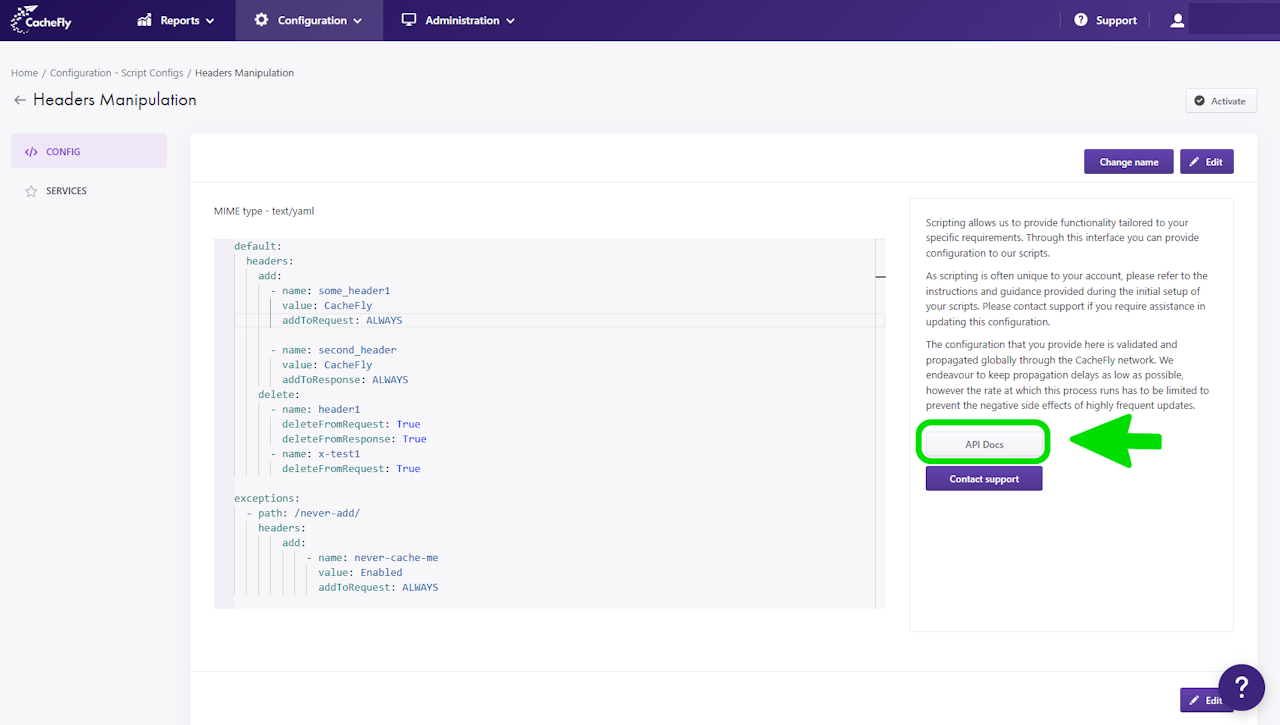Click the Contact support button
Viewport: 1280px width, 725px height.
pos(984,479)
